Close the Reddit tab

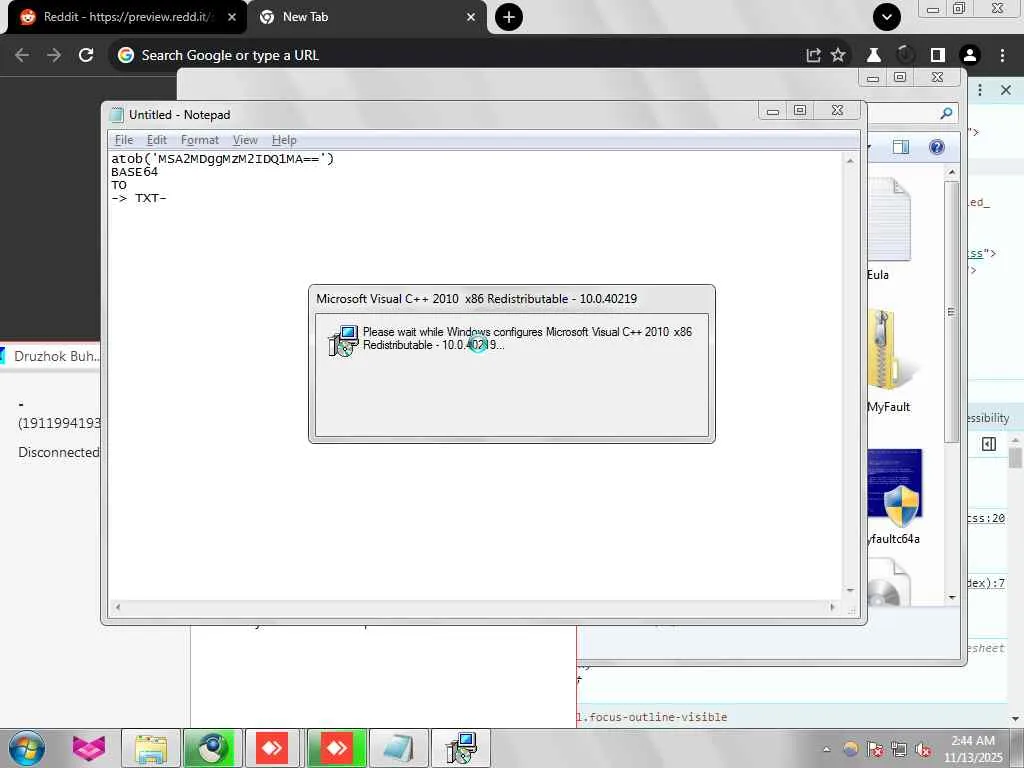tap(232, 17)
